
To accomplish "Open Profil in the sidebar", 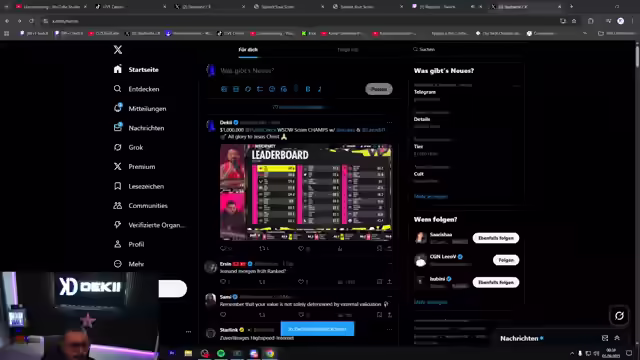I will pos(129,244).
